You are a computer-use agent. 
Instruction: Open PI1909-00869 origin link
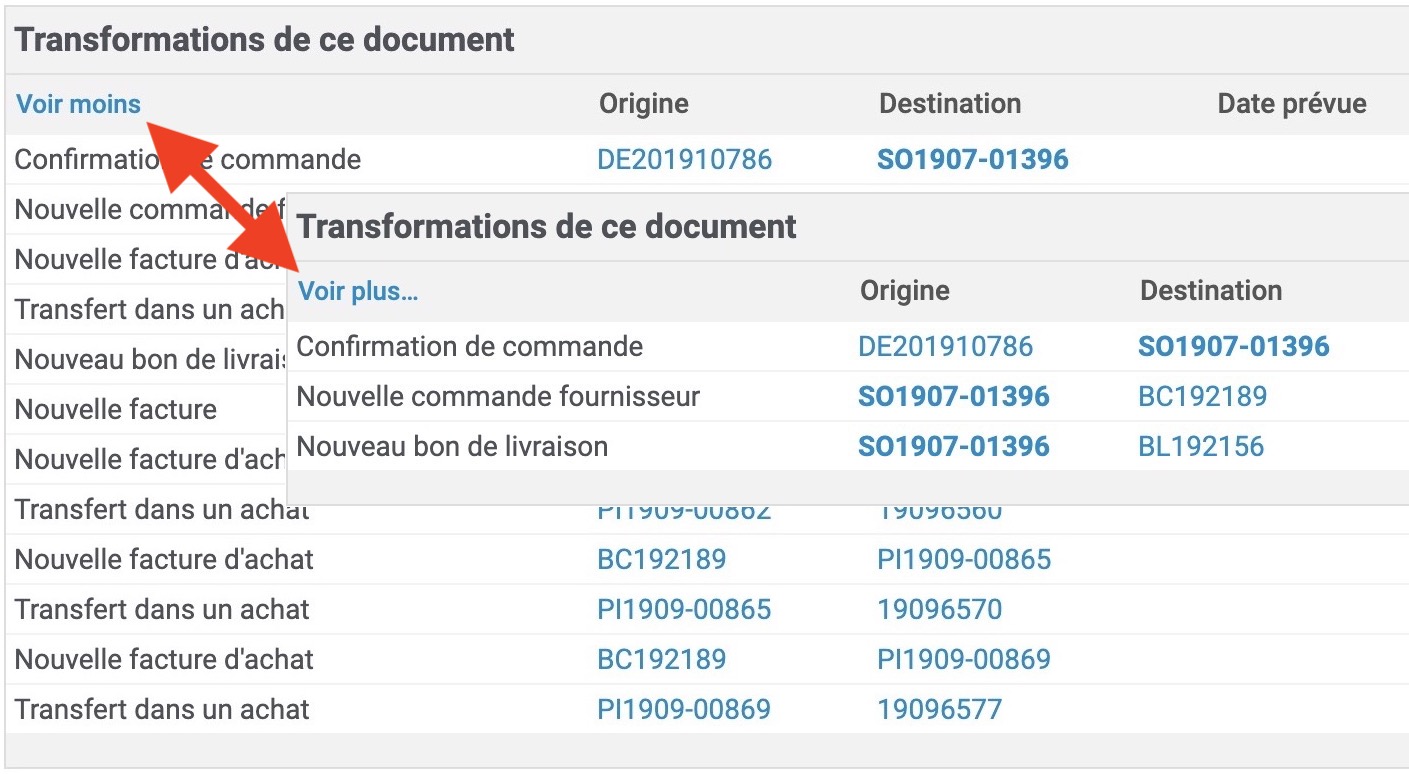(x=684, y=710)
